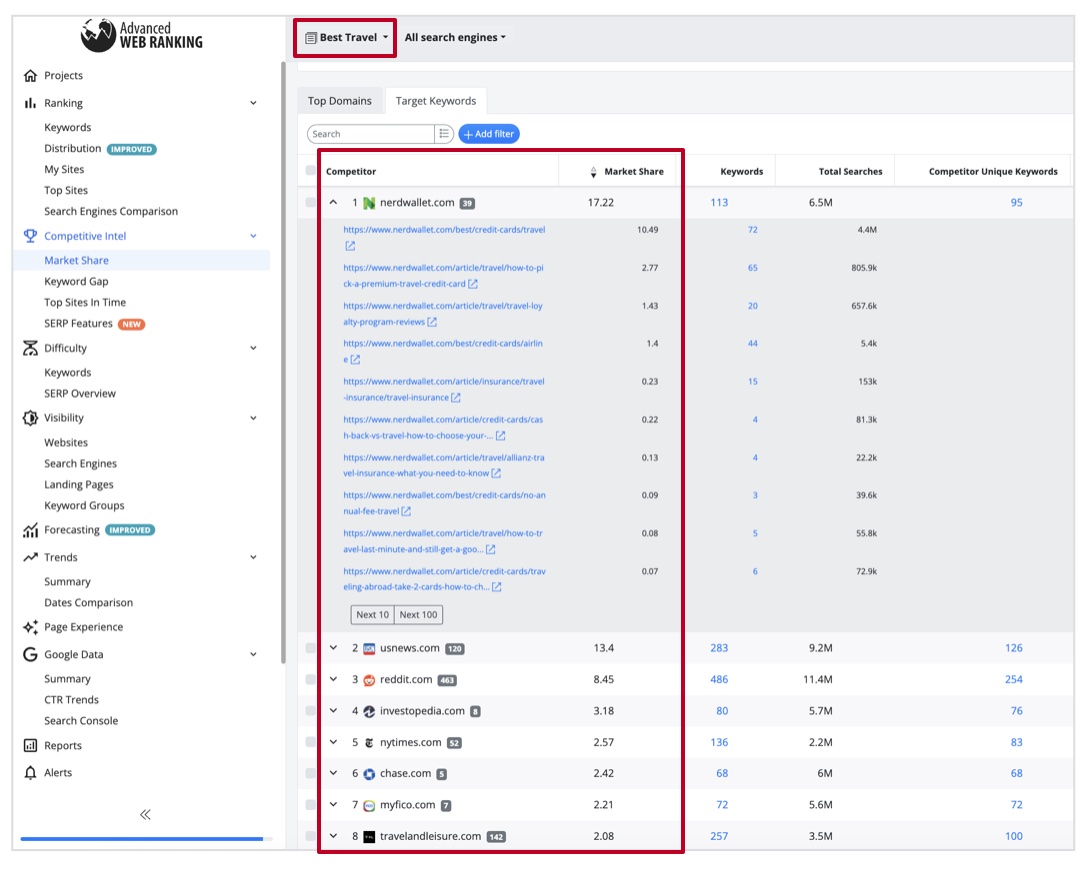Expand the reddit.com row

click(334, 679)
